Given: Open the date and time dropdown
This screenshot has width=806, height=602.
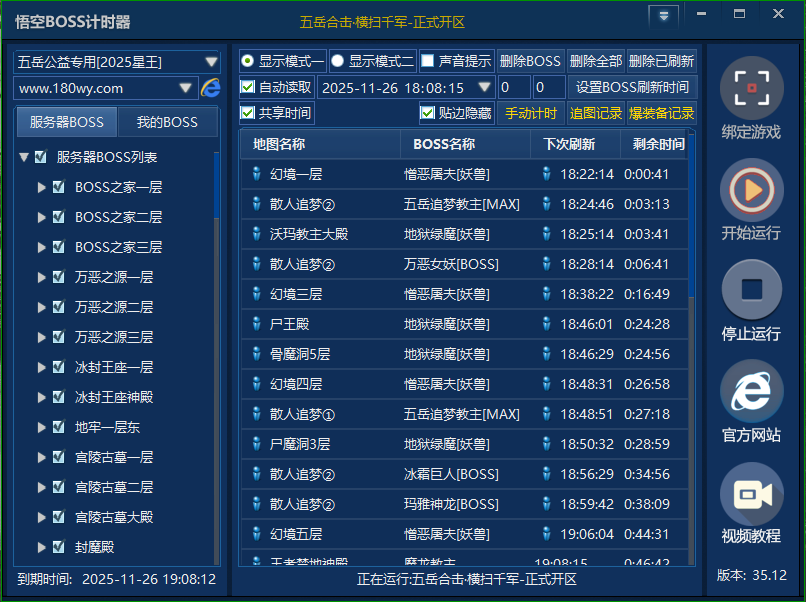Looking at the screenshot, I should [x=485, y=88].
